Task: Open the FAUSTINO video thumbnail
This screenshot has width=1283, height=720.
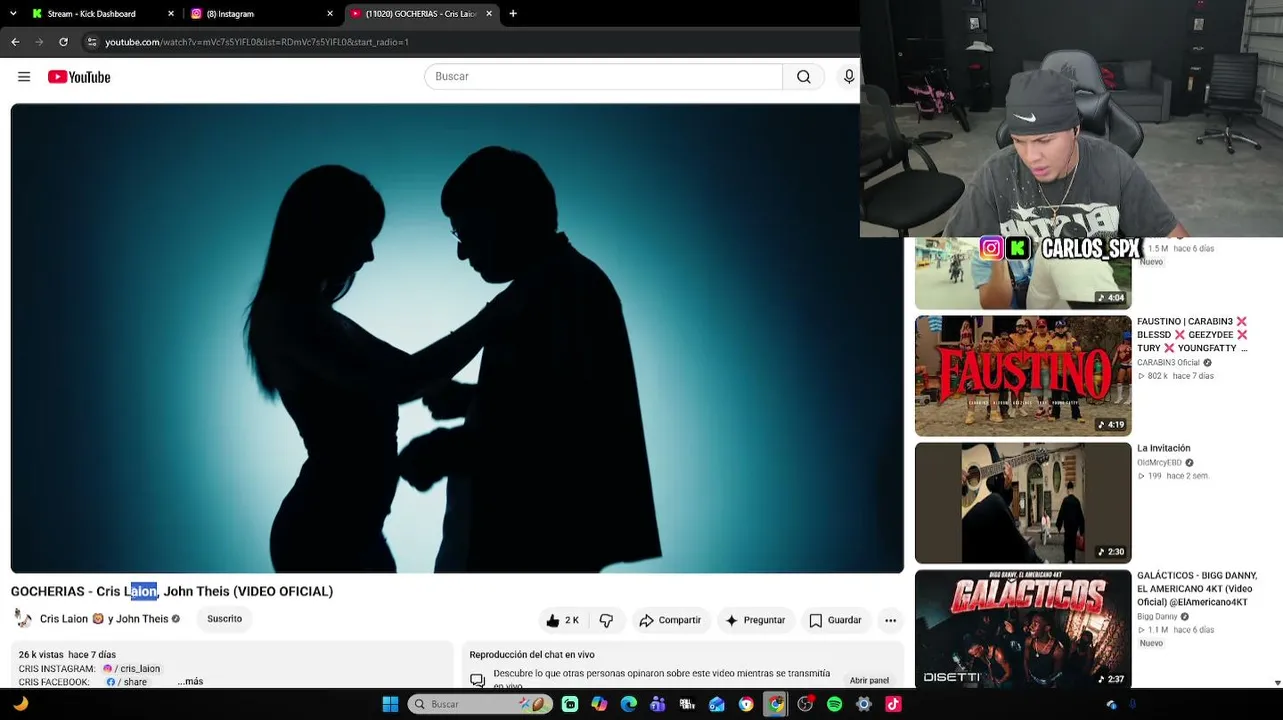Action: pyautogui.click(x=1023, y=376)
